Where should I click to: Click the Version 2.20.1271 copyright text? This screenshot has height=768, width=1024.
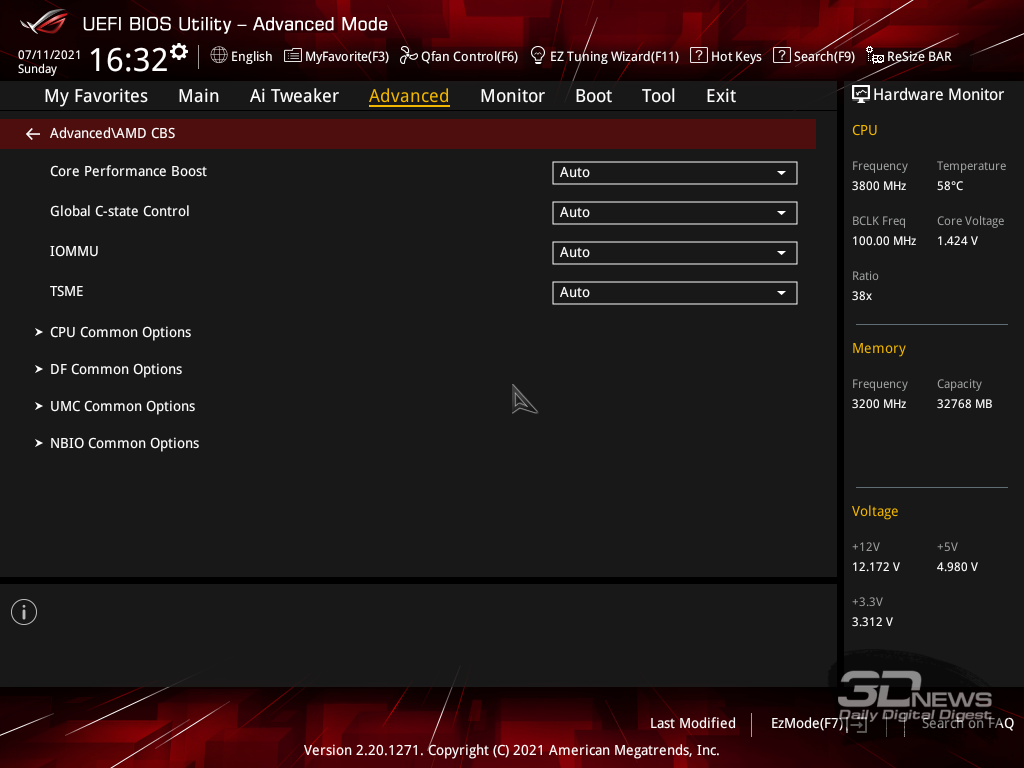tap(511, 750)
